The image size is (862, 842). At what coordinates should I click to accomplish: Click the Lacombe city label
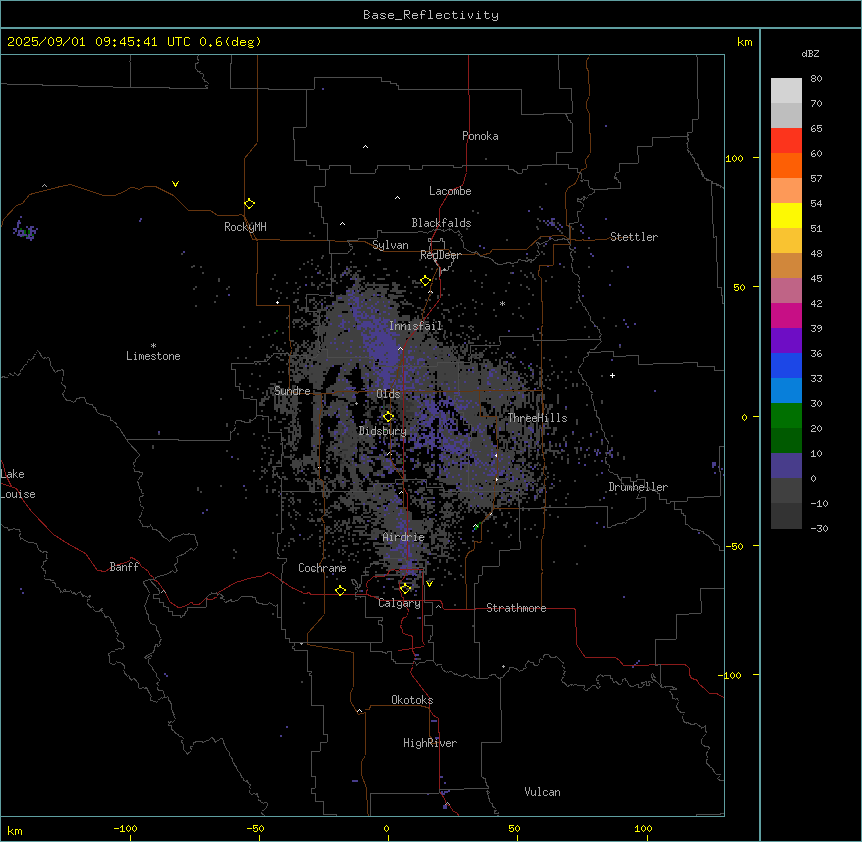450,191
